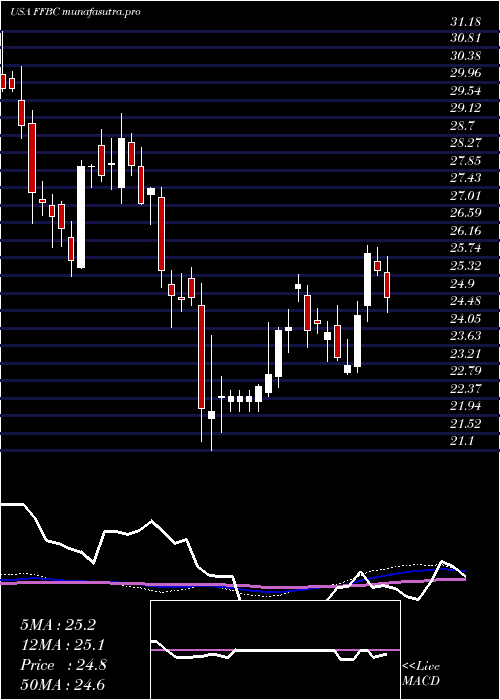Click the 29.54 price level label
Screen dimensions: 500x700
pyautogui.click(x=465, y=91)
